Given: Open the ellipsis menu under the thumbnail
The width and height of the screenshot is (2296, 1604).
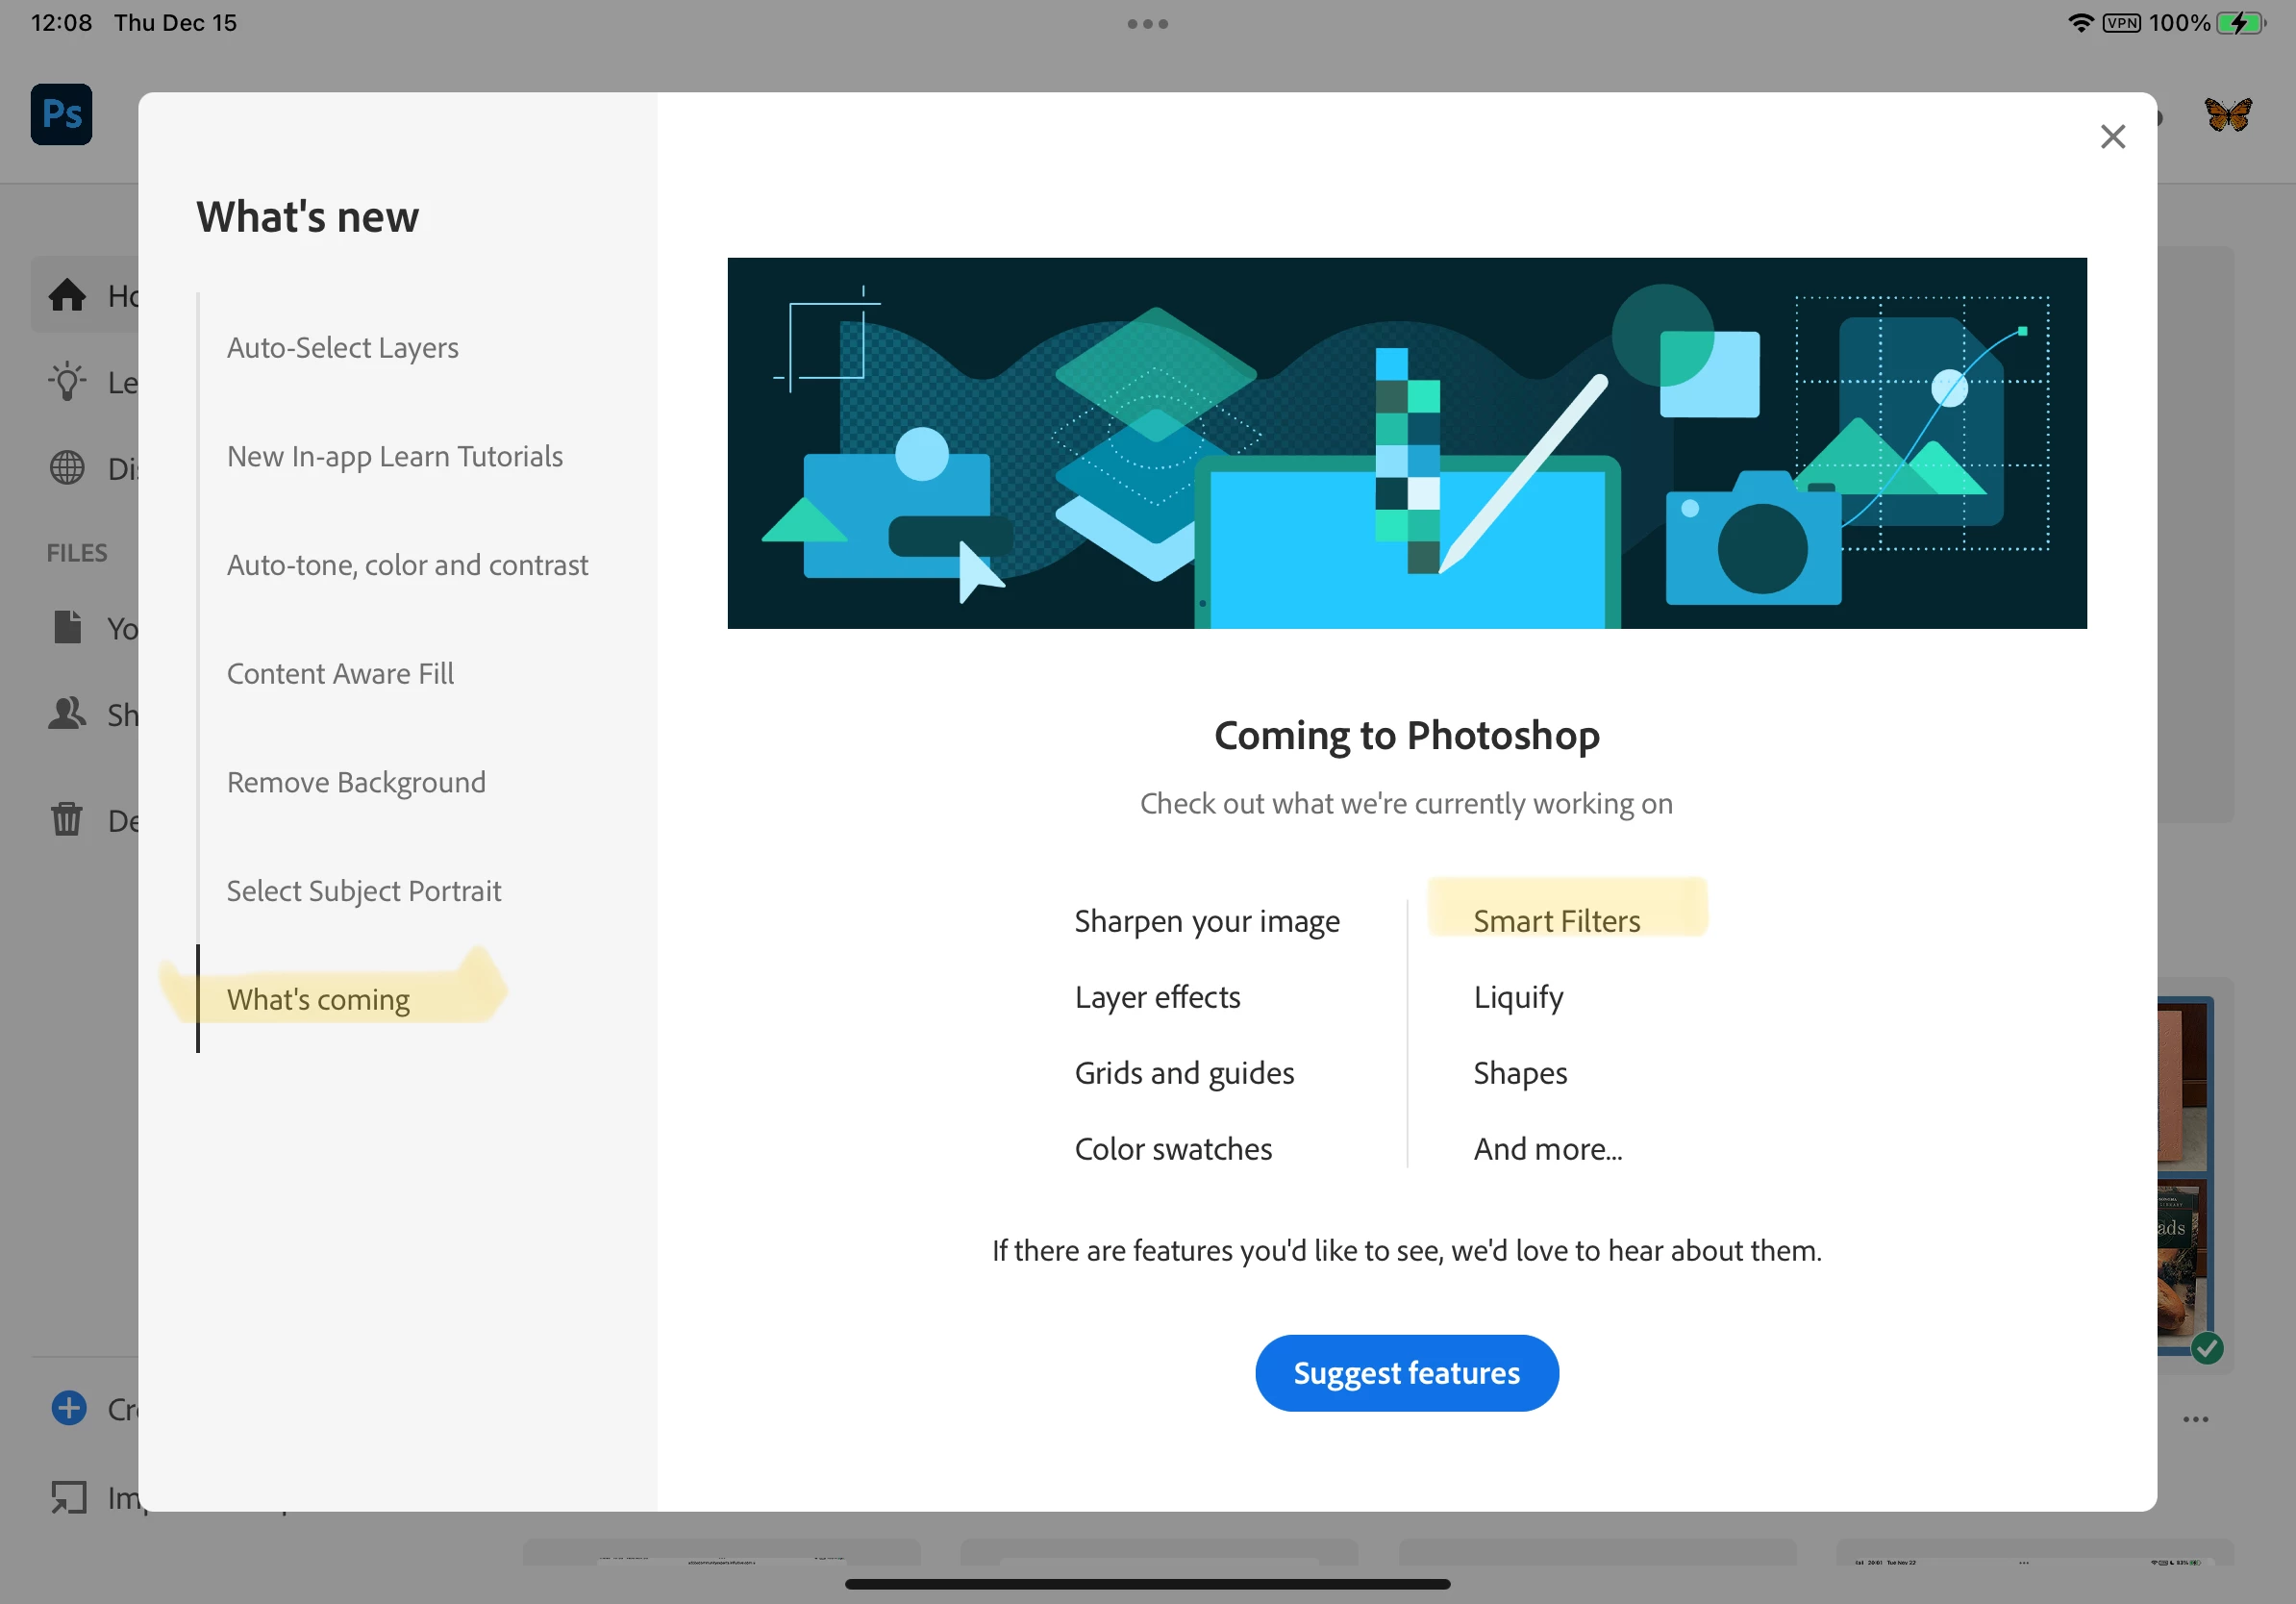Looking at the screenshot, I should [x=2195, y=1419].
